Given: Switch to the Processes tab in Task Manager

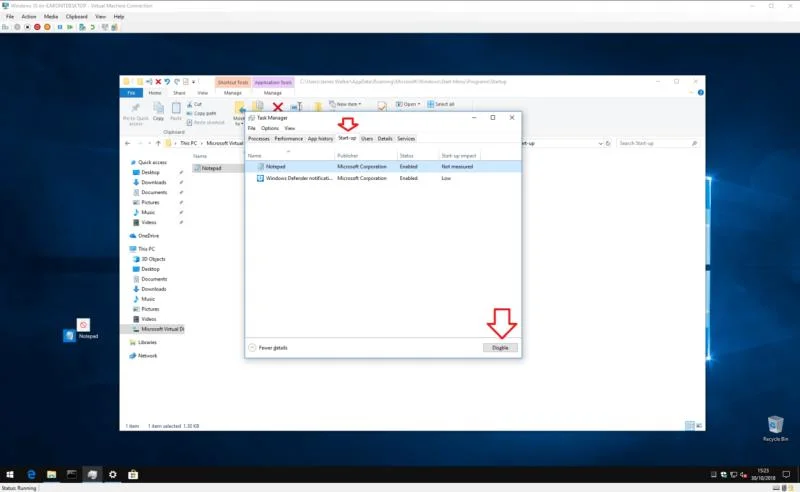Looking at the screenshot, I should pos(259,139).
